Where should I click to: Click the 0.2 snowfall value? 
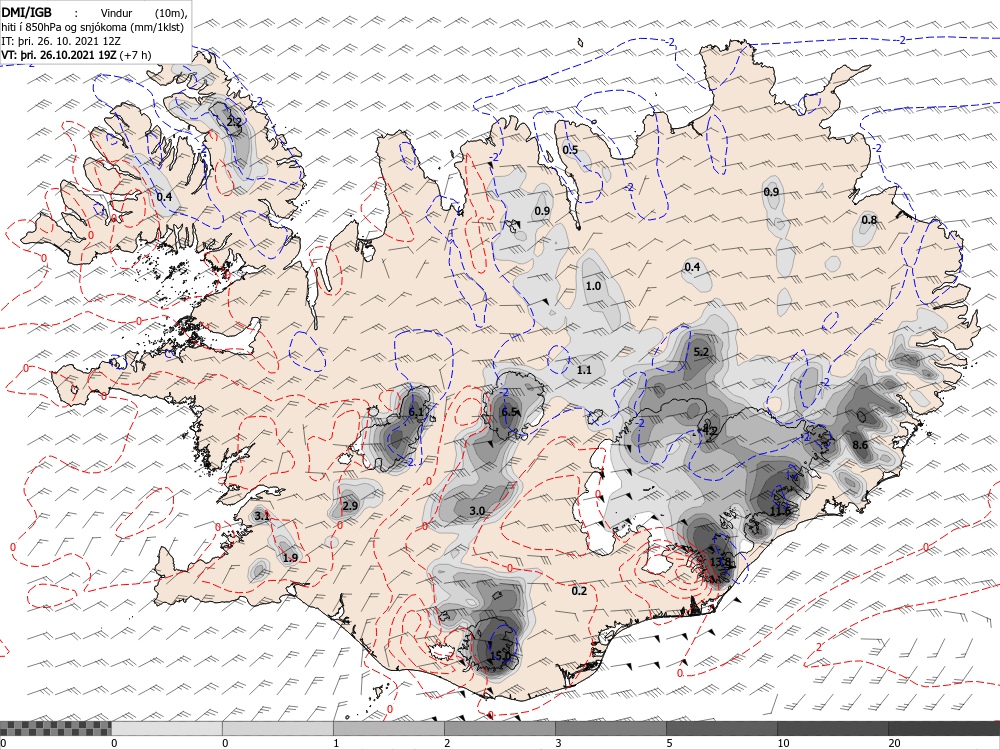click(x=578, y=591)
